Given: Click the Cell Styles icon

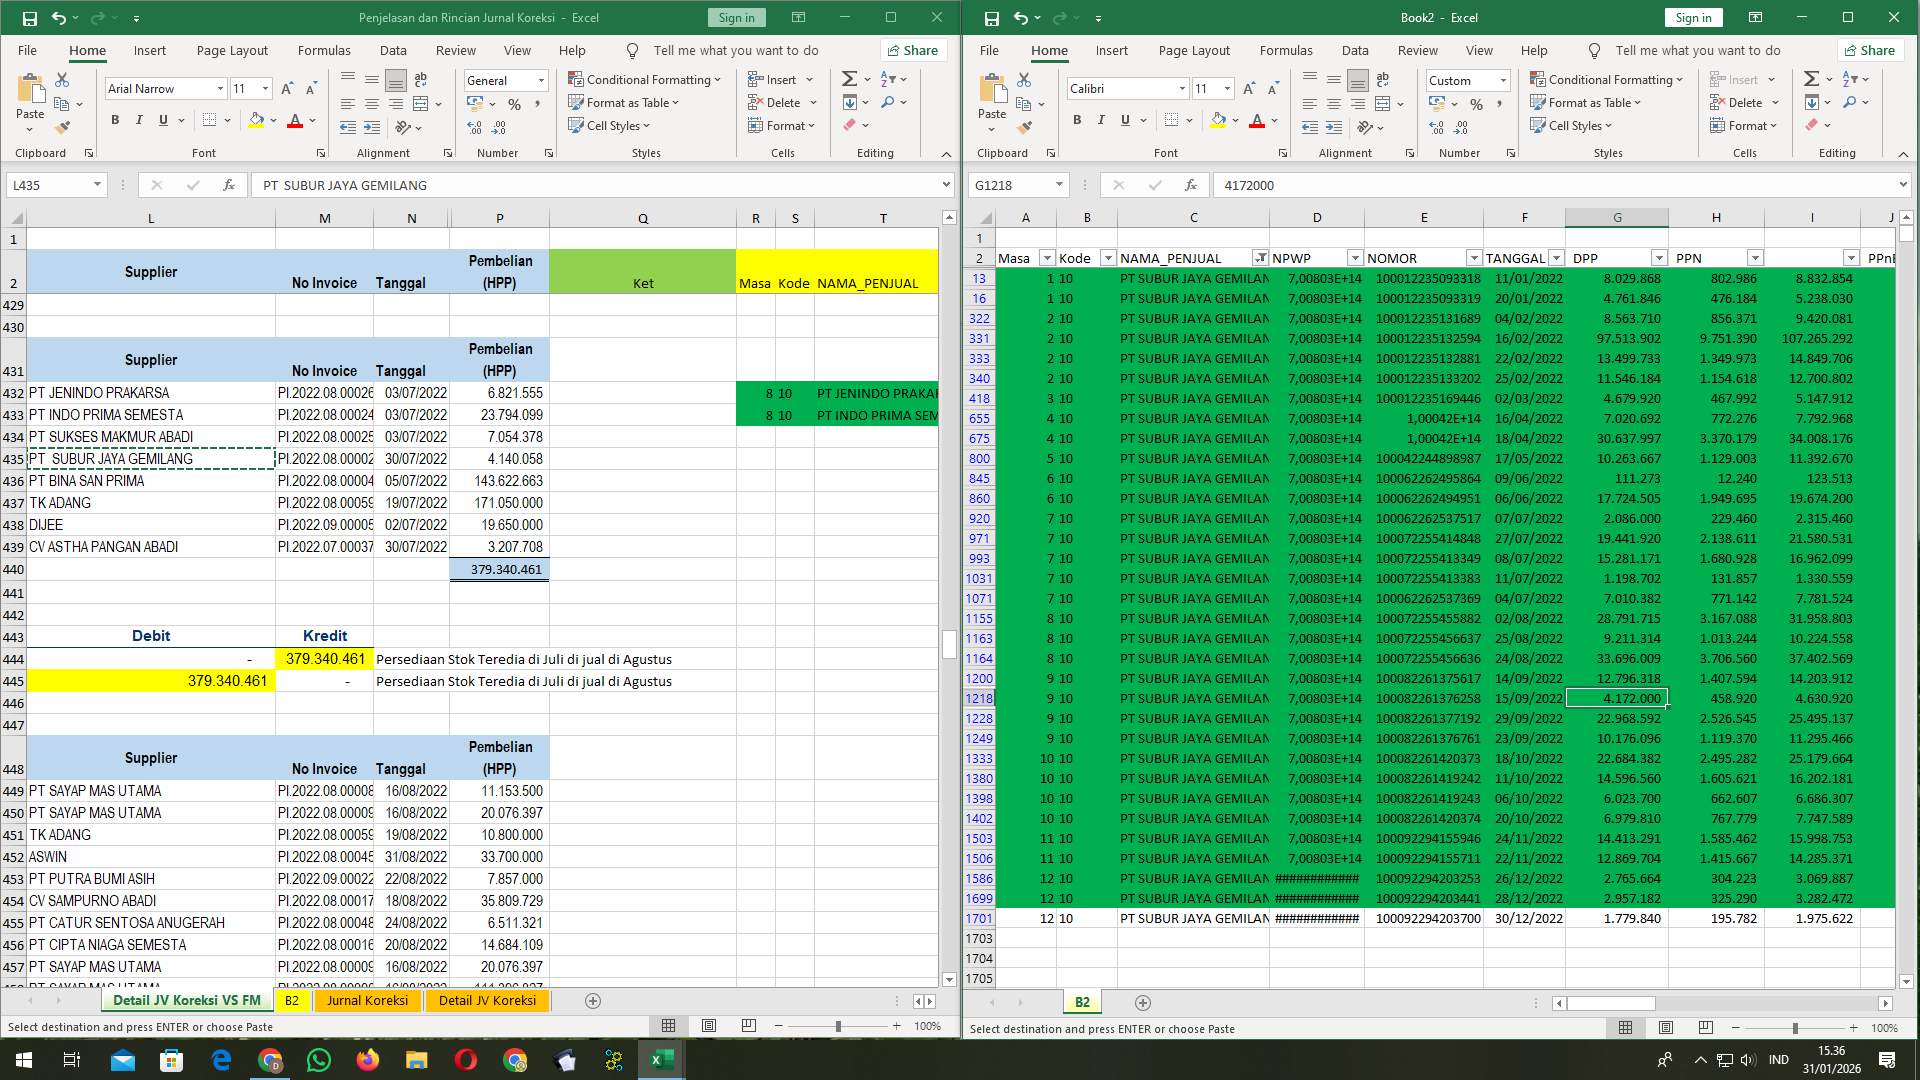Looking at the screenshot, I should (608, 126).
